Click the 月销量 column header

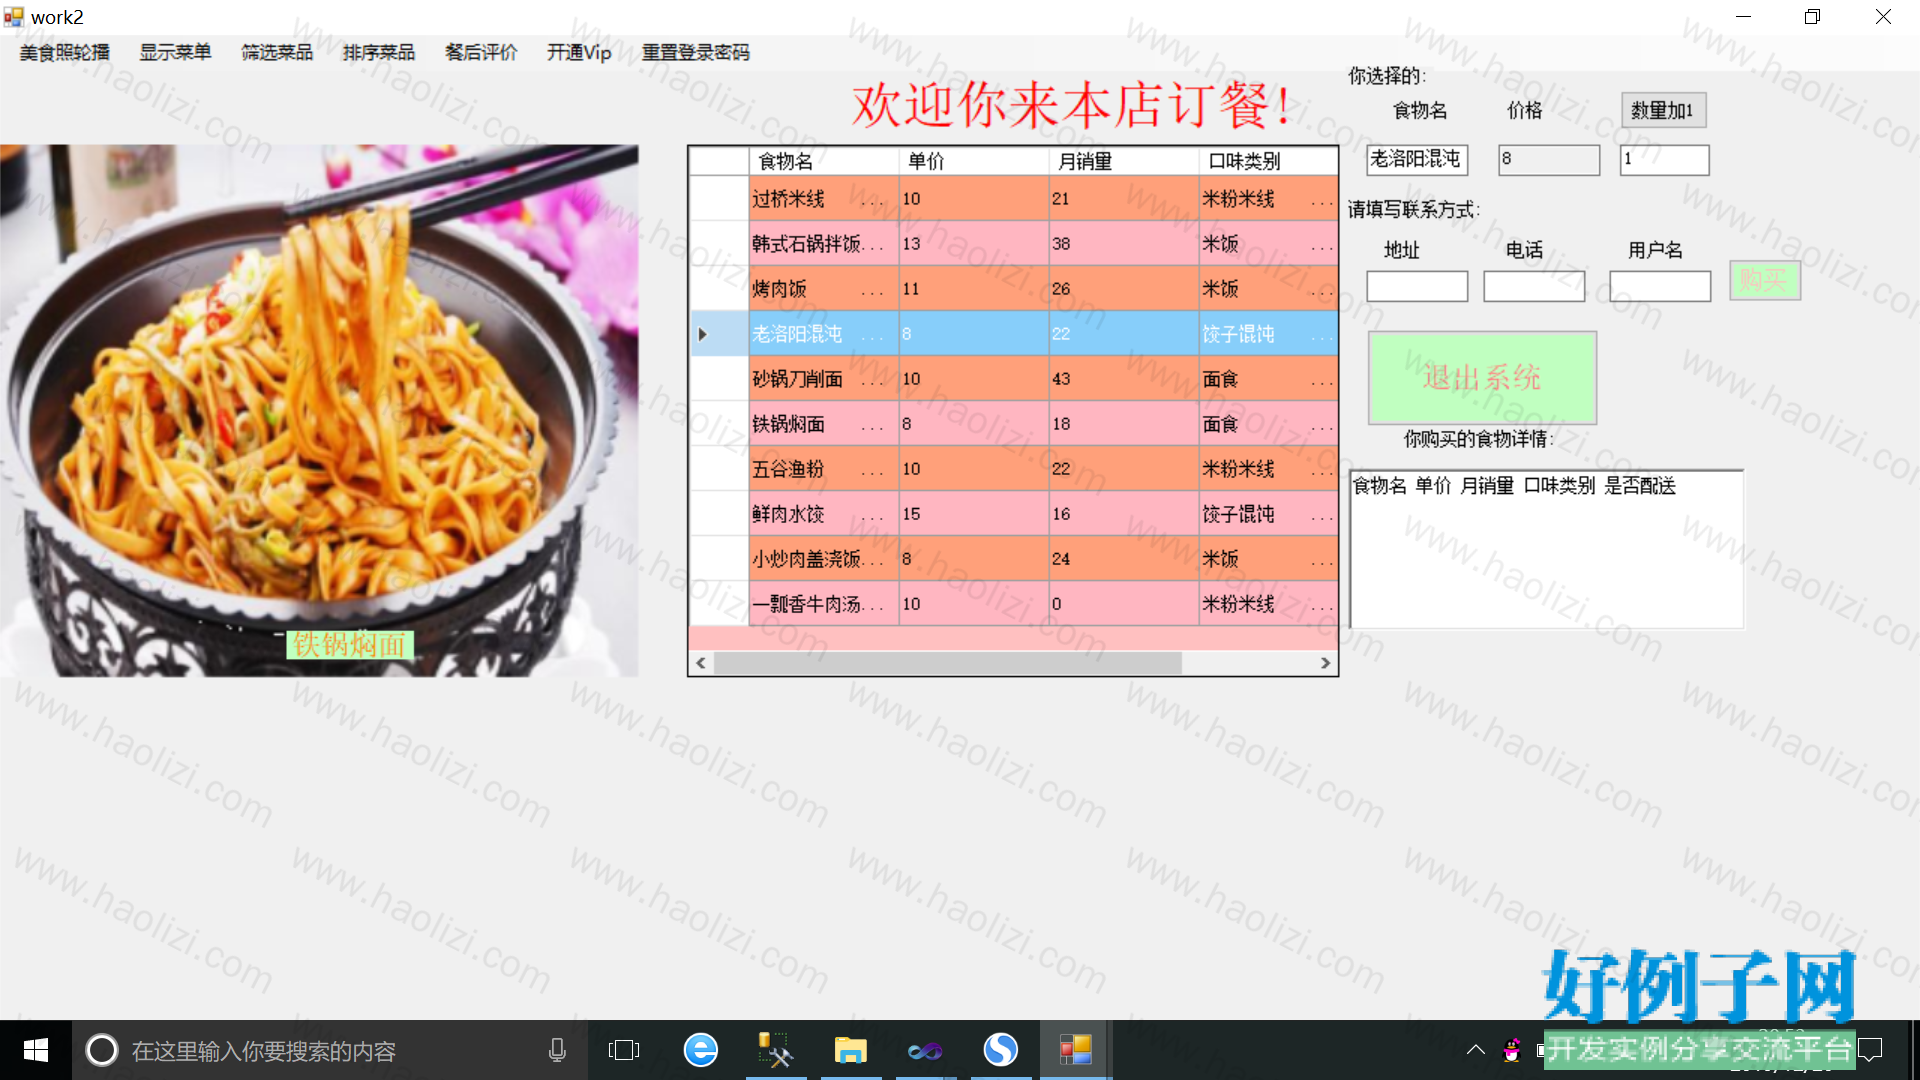(x=1124, y=161)
